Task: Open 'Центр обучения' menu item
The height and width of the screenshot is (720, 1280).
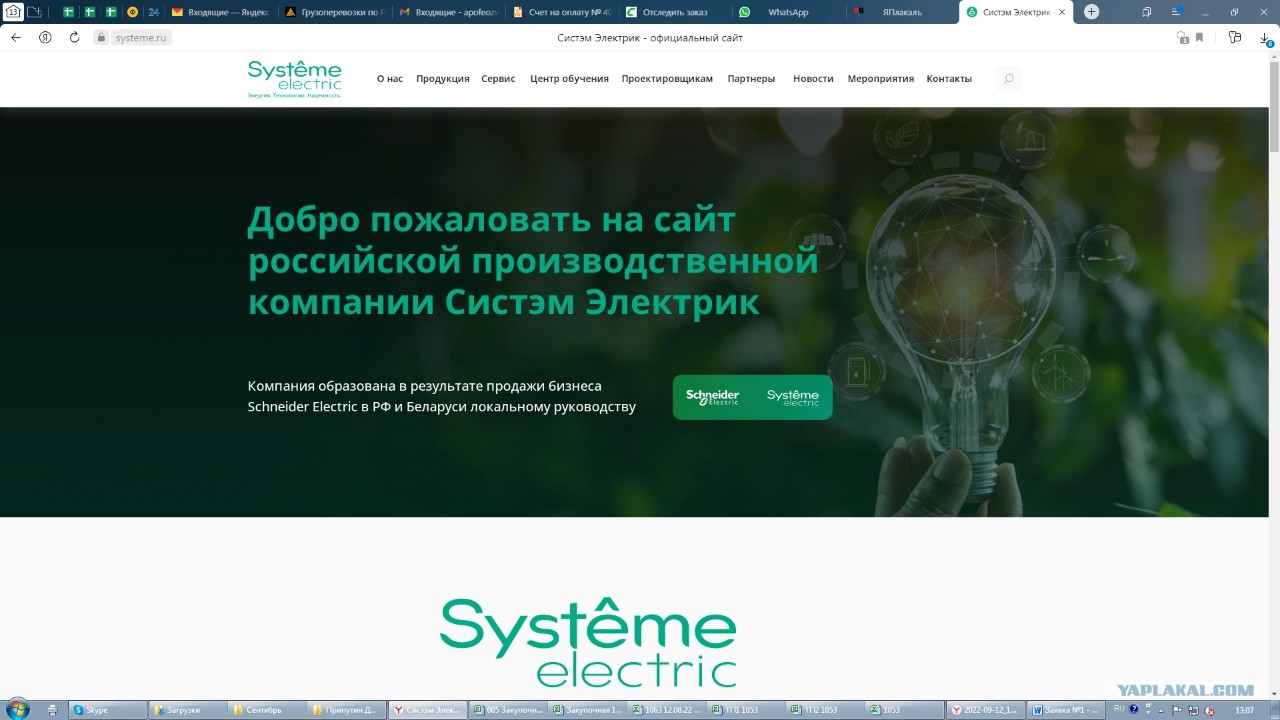Action: click(x=569, y=79)
